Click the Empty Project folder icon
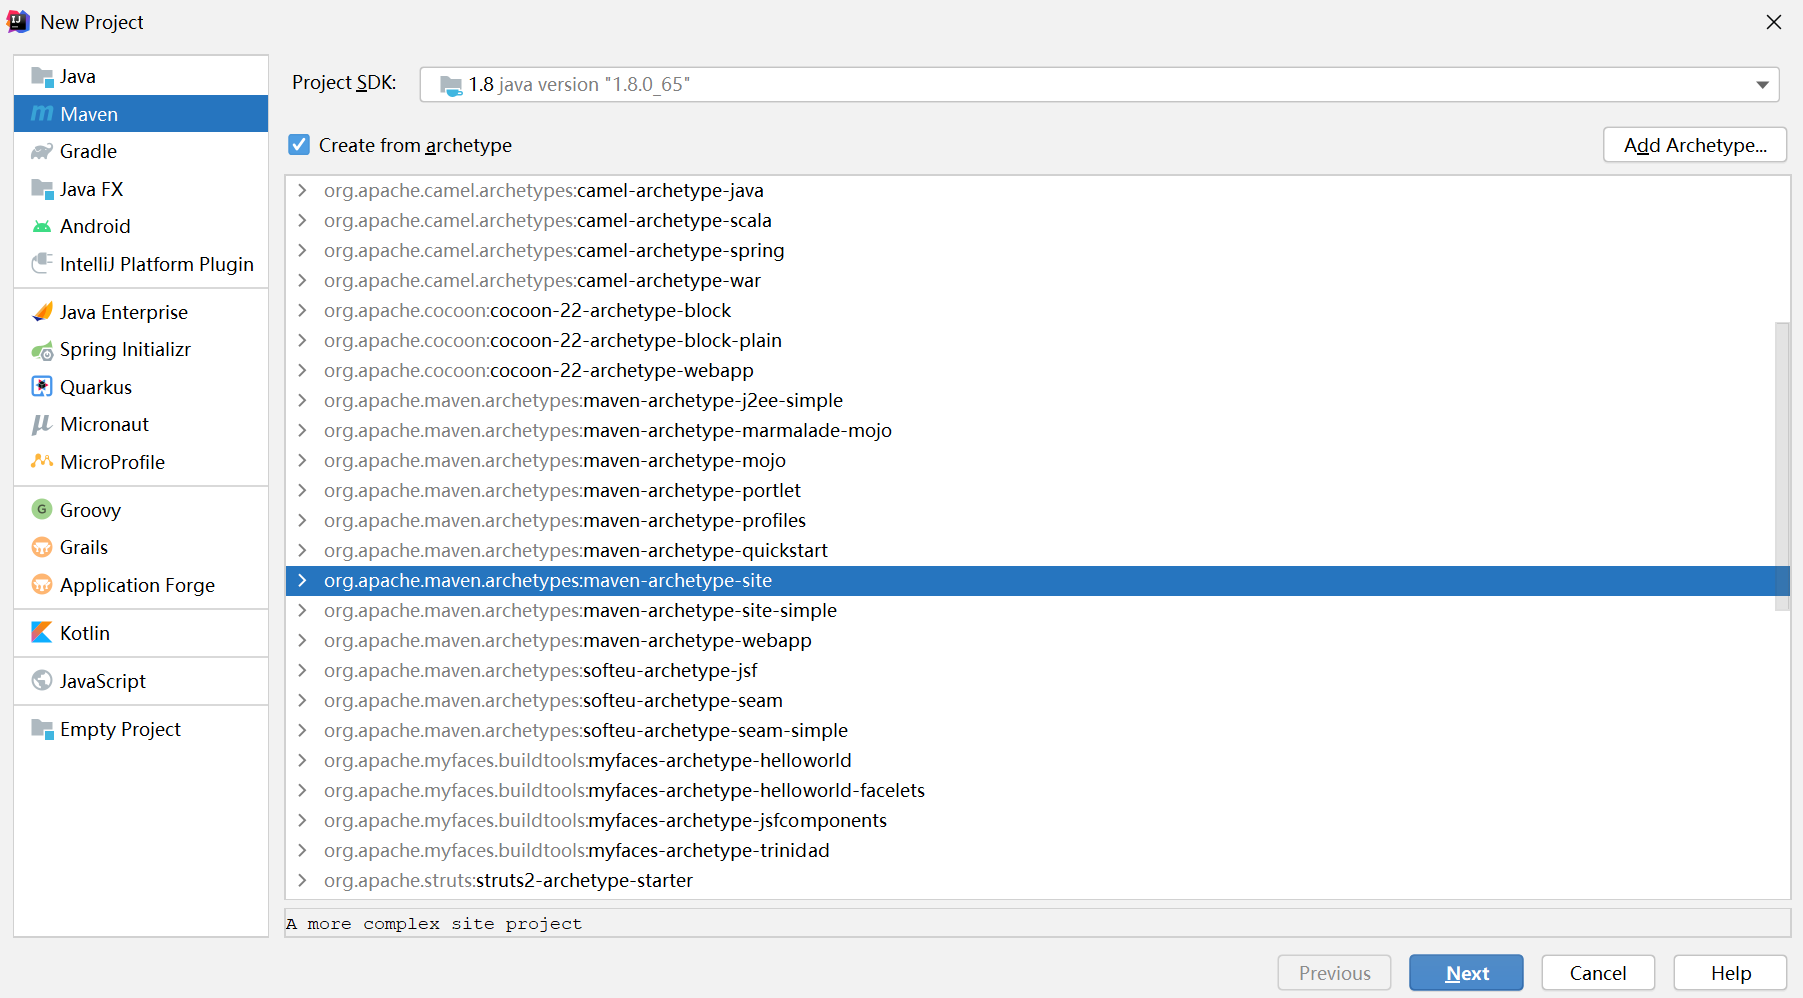Viewport: 1803px width, 998px height. click(41, 729)
